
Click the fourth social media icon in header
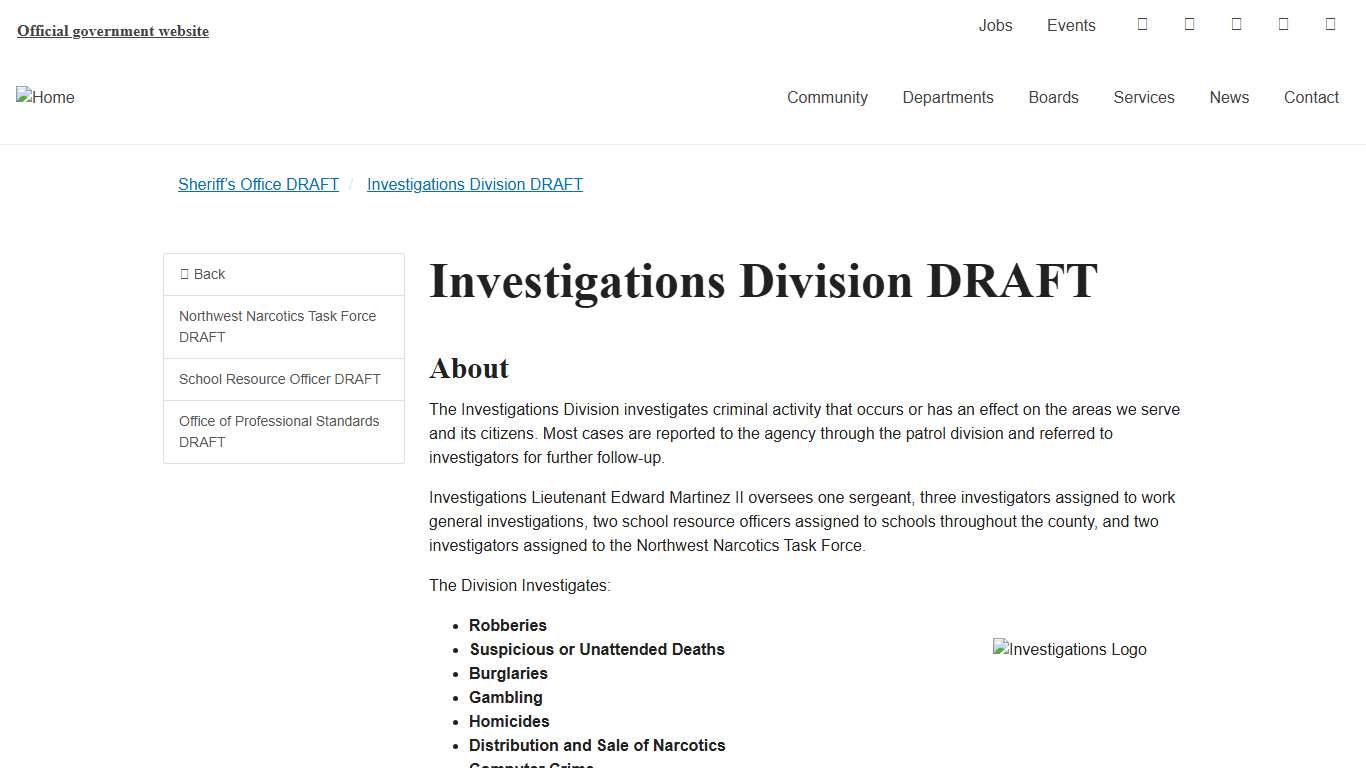pyautogui.click(x=1283, y=24)
